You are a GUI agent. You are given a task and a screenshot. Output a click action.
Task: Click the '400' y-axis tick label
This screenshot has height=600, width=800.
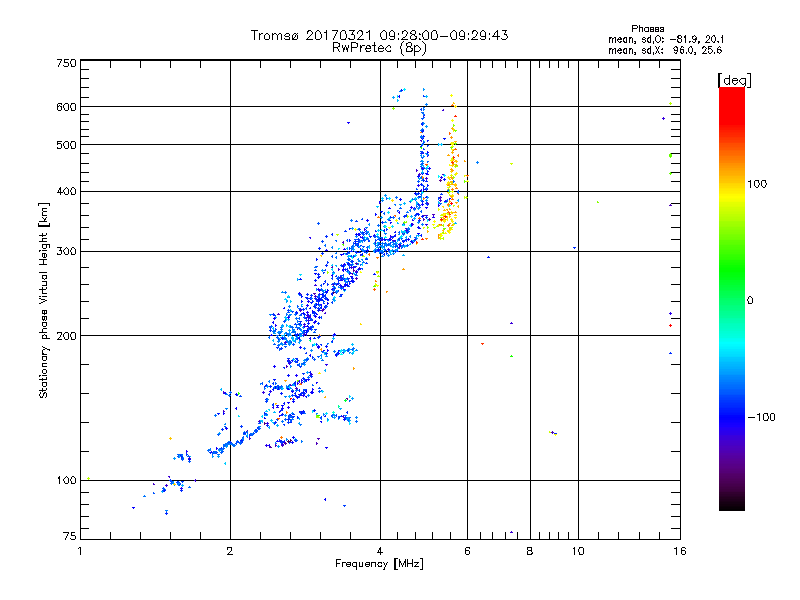coord(66,191)
